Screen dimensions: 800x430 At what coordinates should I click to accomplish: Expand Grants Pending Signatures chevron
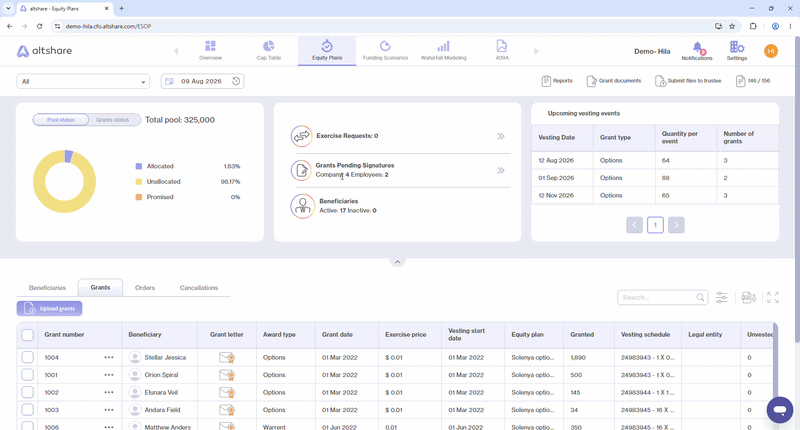click(x=501, y=170)
